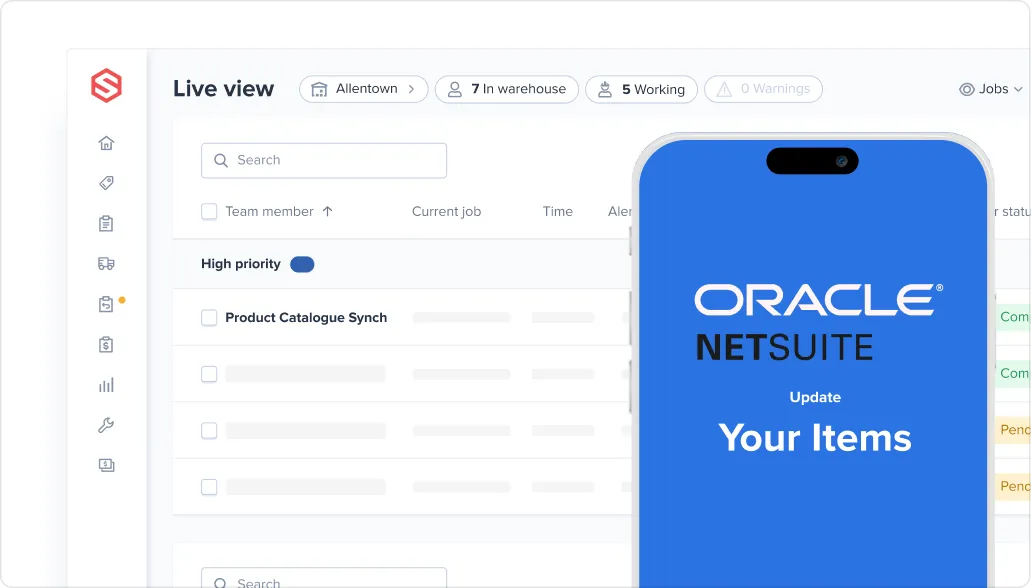Open the Jobs dropdown
The image size is (1031, 588).
pyautogui.click(x=989, y=89)
